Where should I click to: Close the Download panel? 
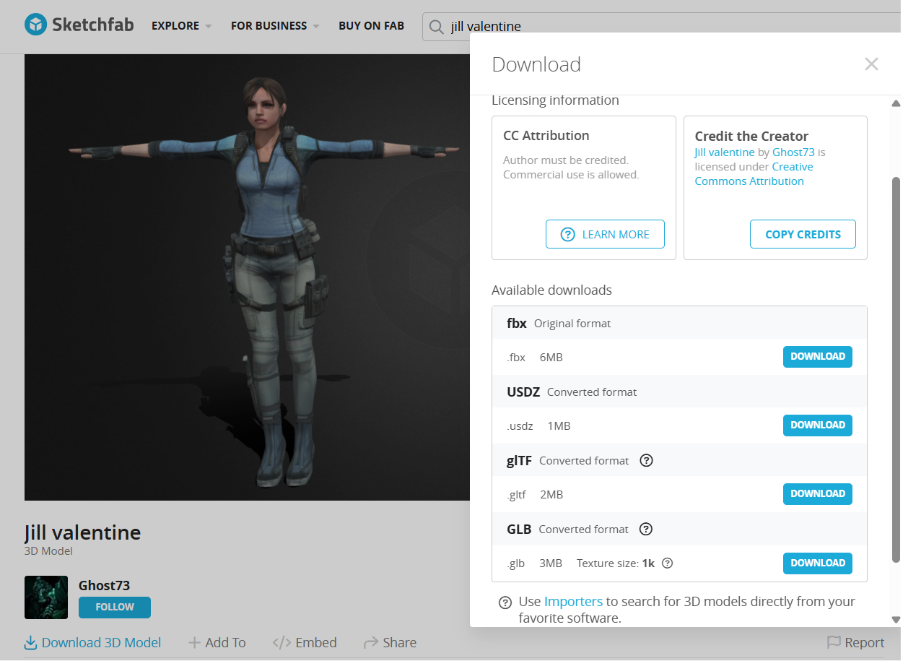point(871,64)
